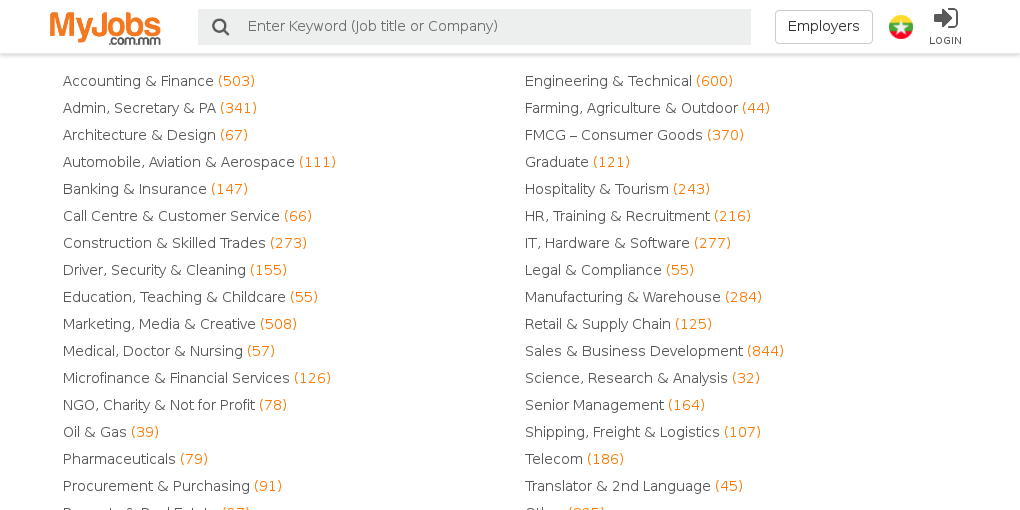The height and width of the screenshot is (510, 1020).
Task: Browse NGO, Charity & Not for Profit
Action: [174, 405]
